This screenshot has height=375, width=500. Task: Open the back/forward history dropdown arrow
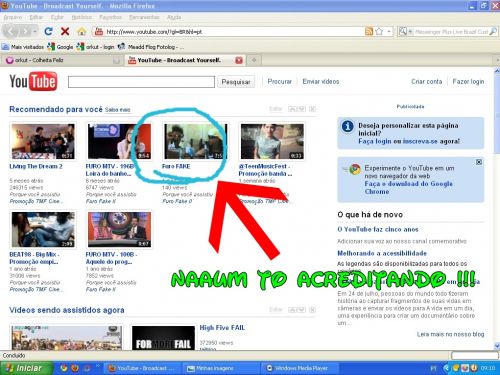pyautogui.click(x=35, y=31)
